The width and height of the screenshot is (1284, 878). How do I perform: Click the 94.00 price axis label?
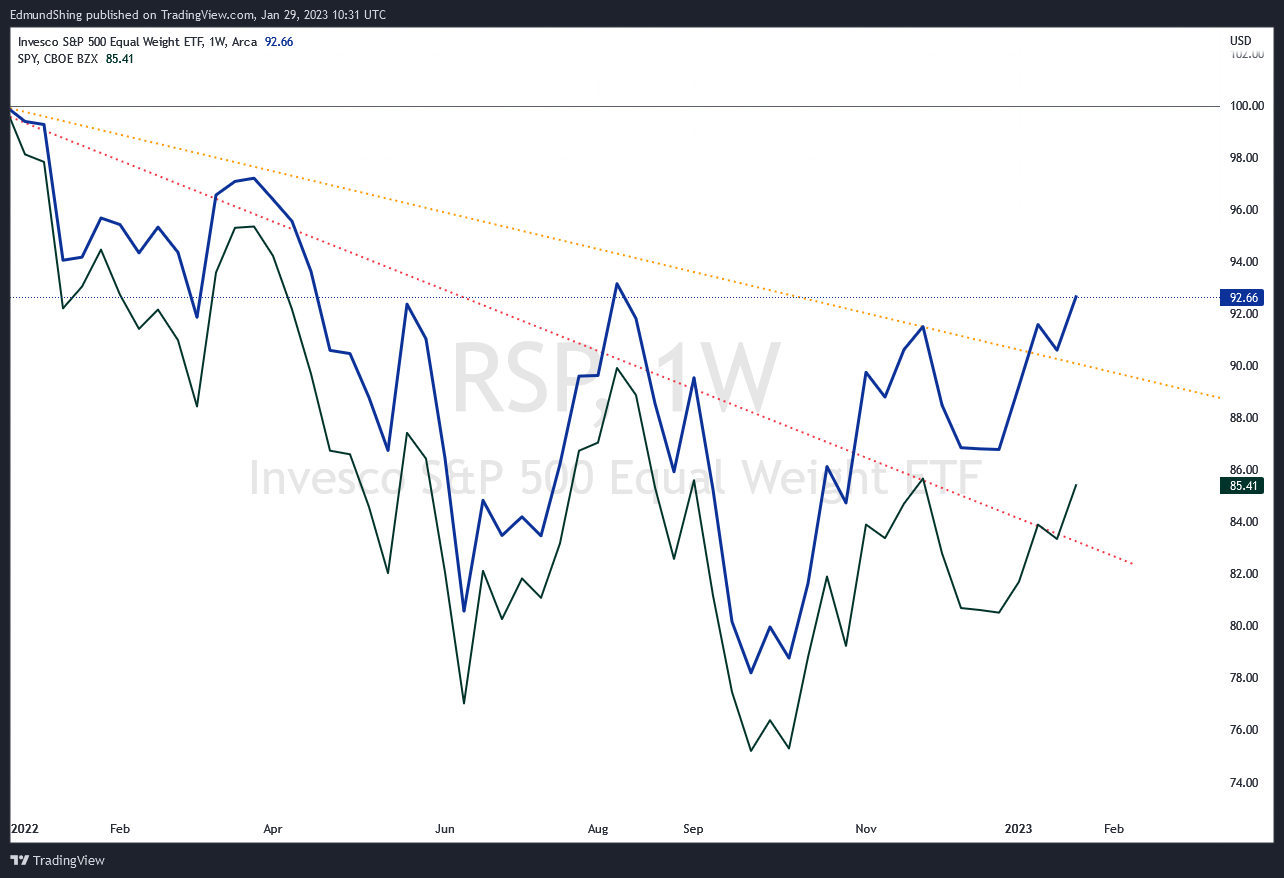(1245, 262)
